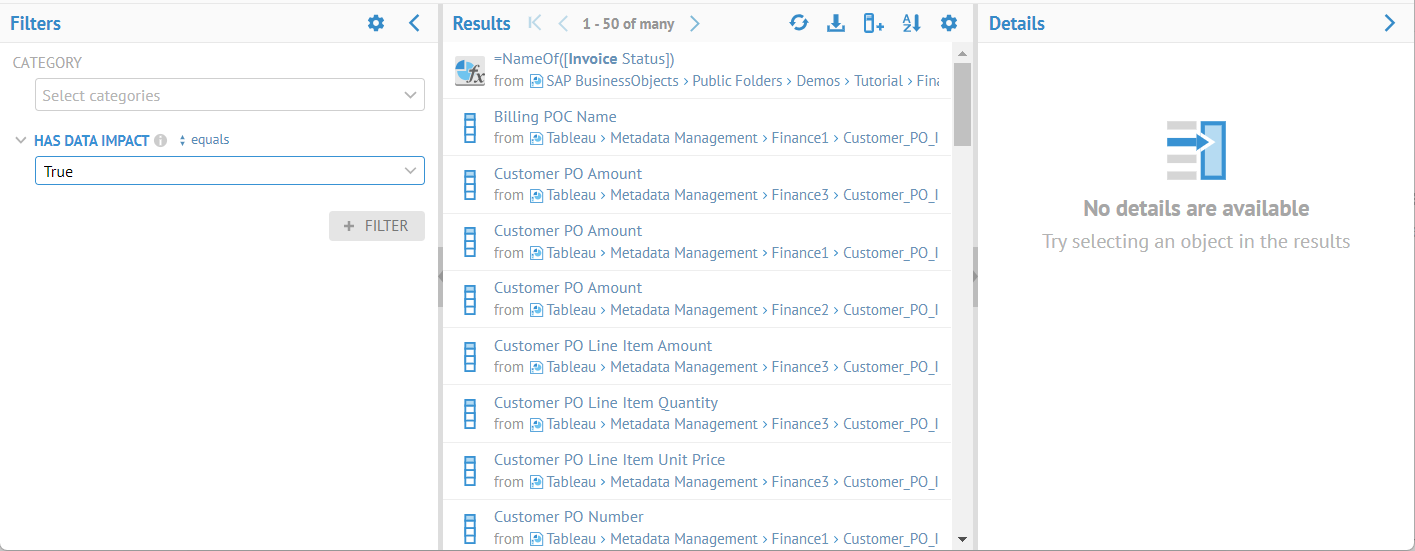Show info for Has Data Impact filter

click(160, 141)
